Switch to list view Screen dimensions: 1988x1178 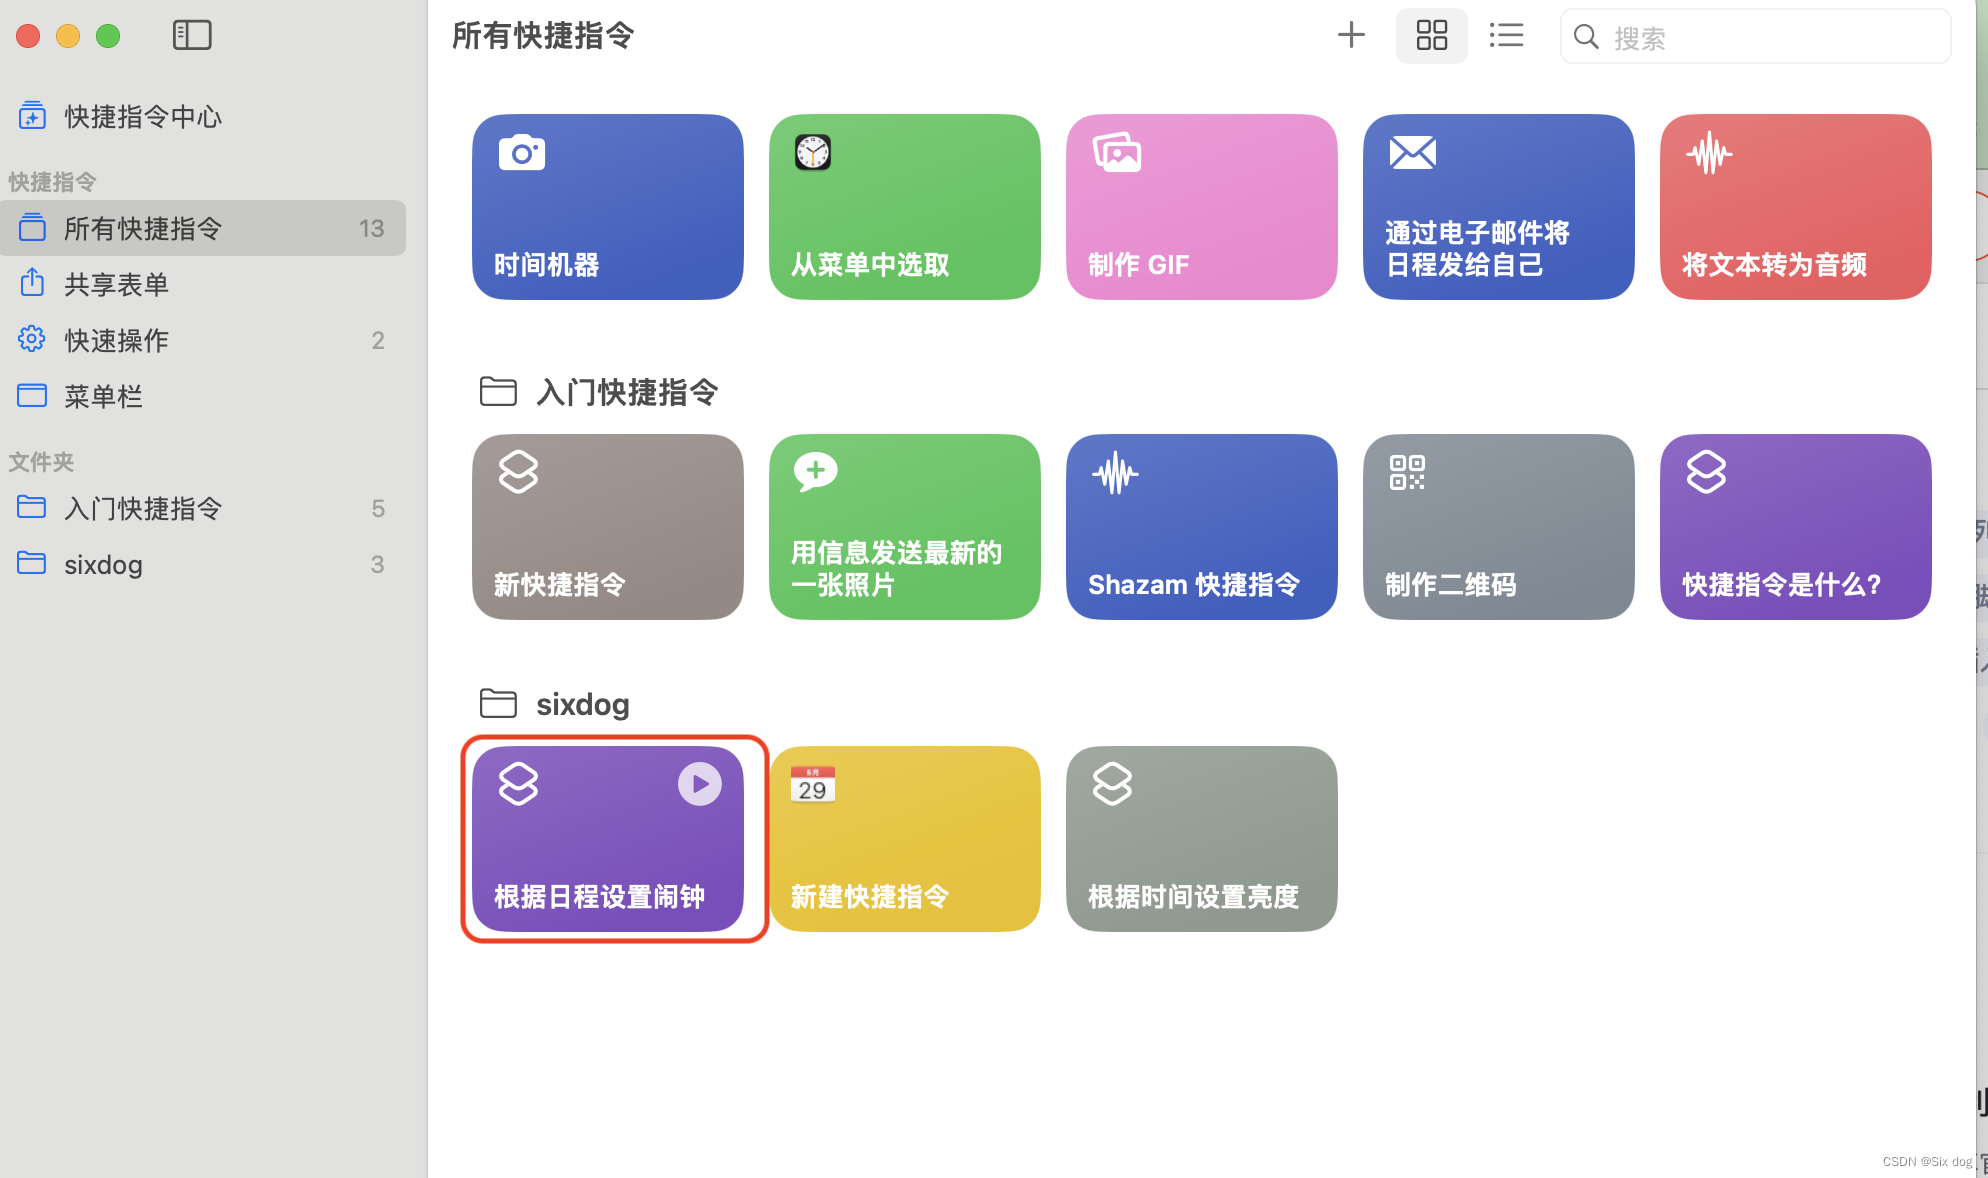point(1506,36)
